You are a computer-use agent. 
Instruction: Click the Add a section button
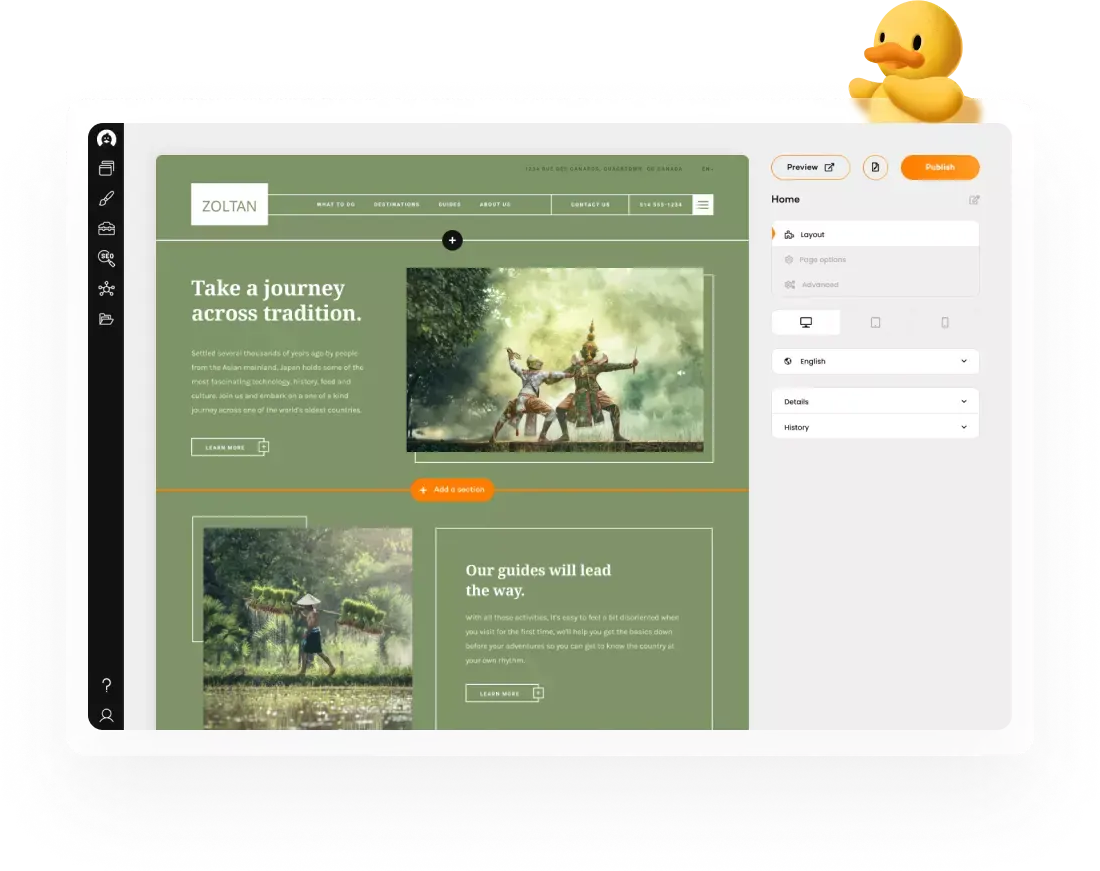click(x=452, y=490)
